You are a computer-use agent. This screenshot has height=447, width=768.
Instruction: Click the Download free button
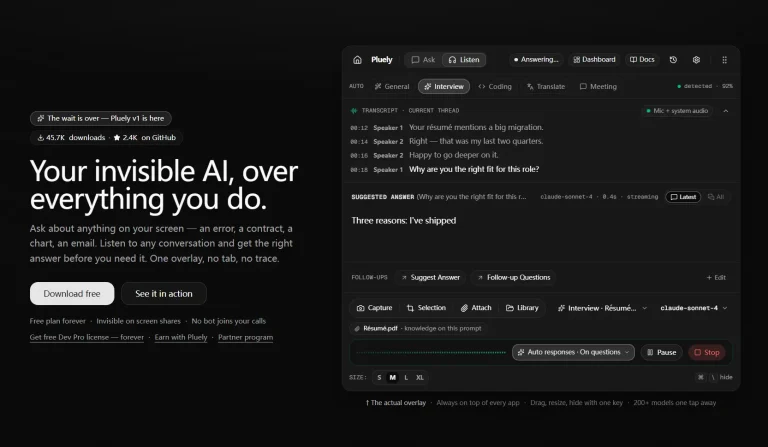(72, 294)
